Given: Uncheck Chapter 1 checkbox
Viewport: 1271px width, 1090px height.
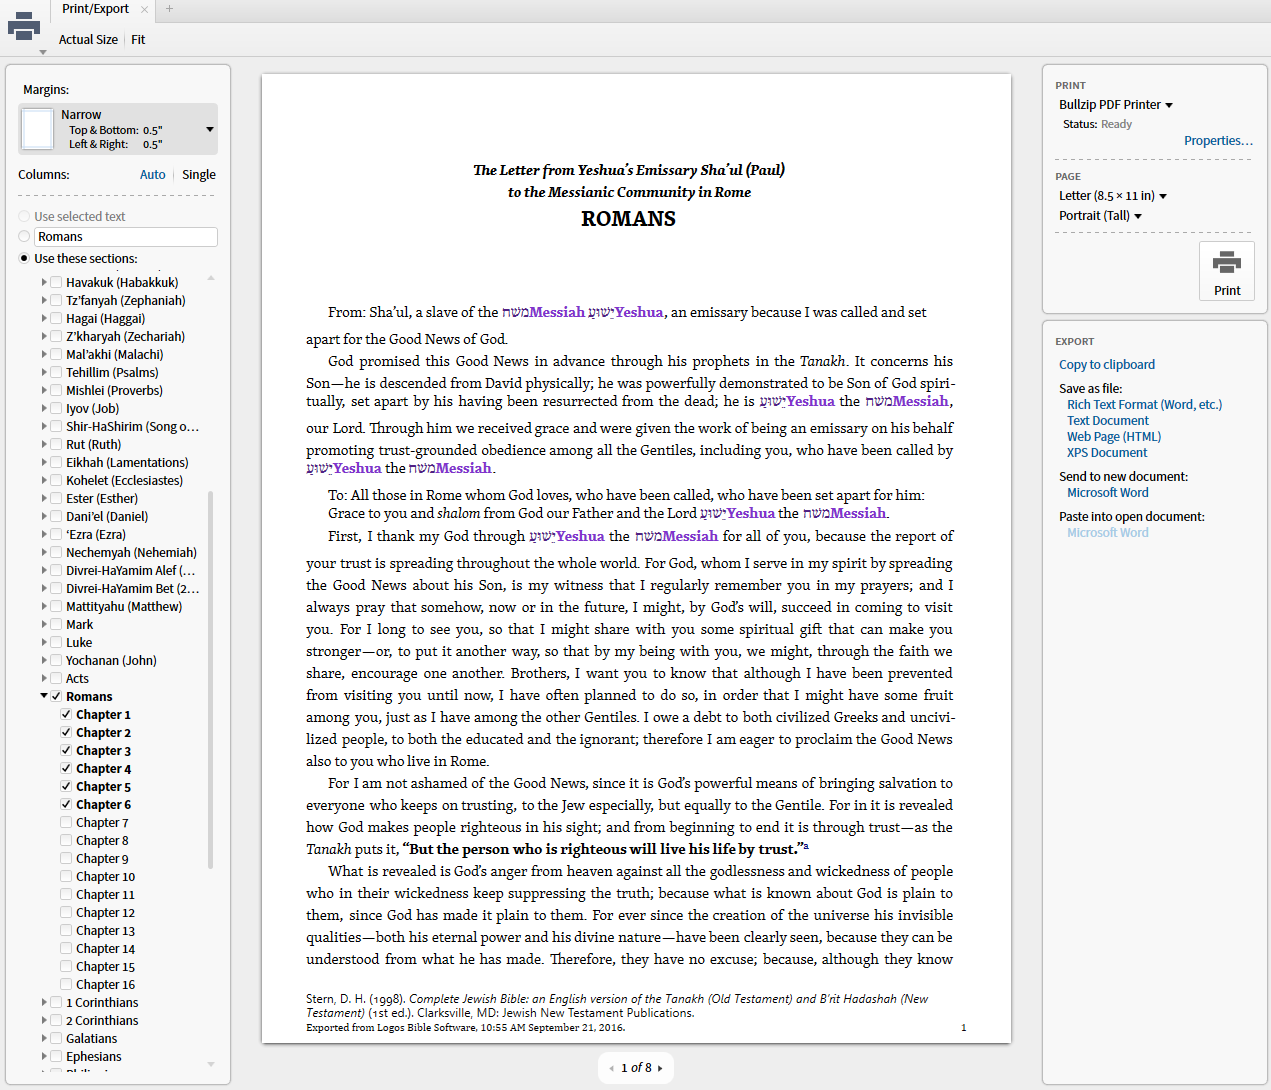Looking at the screenshot, I should point(66,714).
